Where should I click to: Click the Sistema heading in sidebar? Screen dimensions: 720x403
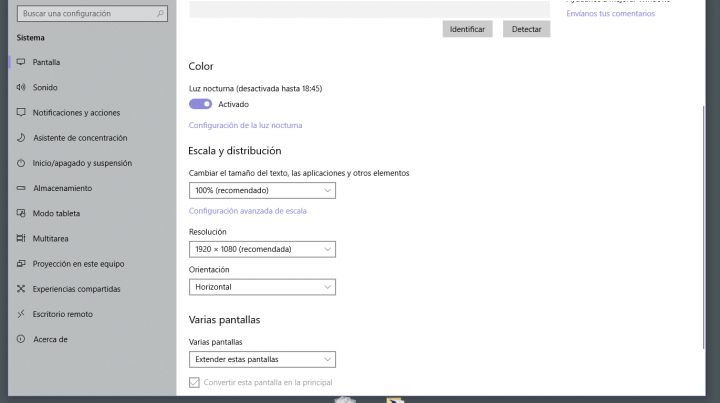[30, 38]
